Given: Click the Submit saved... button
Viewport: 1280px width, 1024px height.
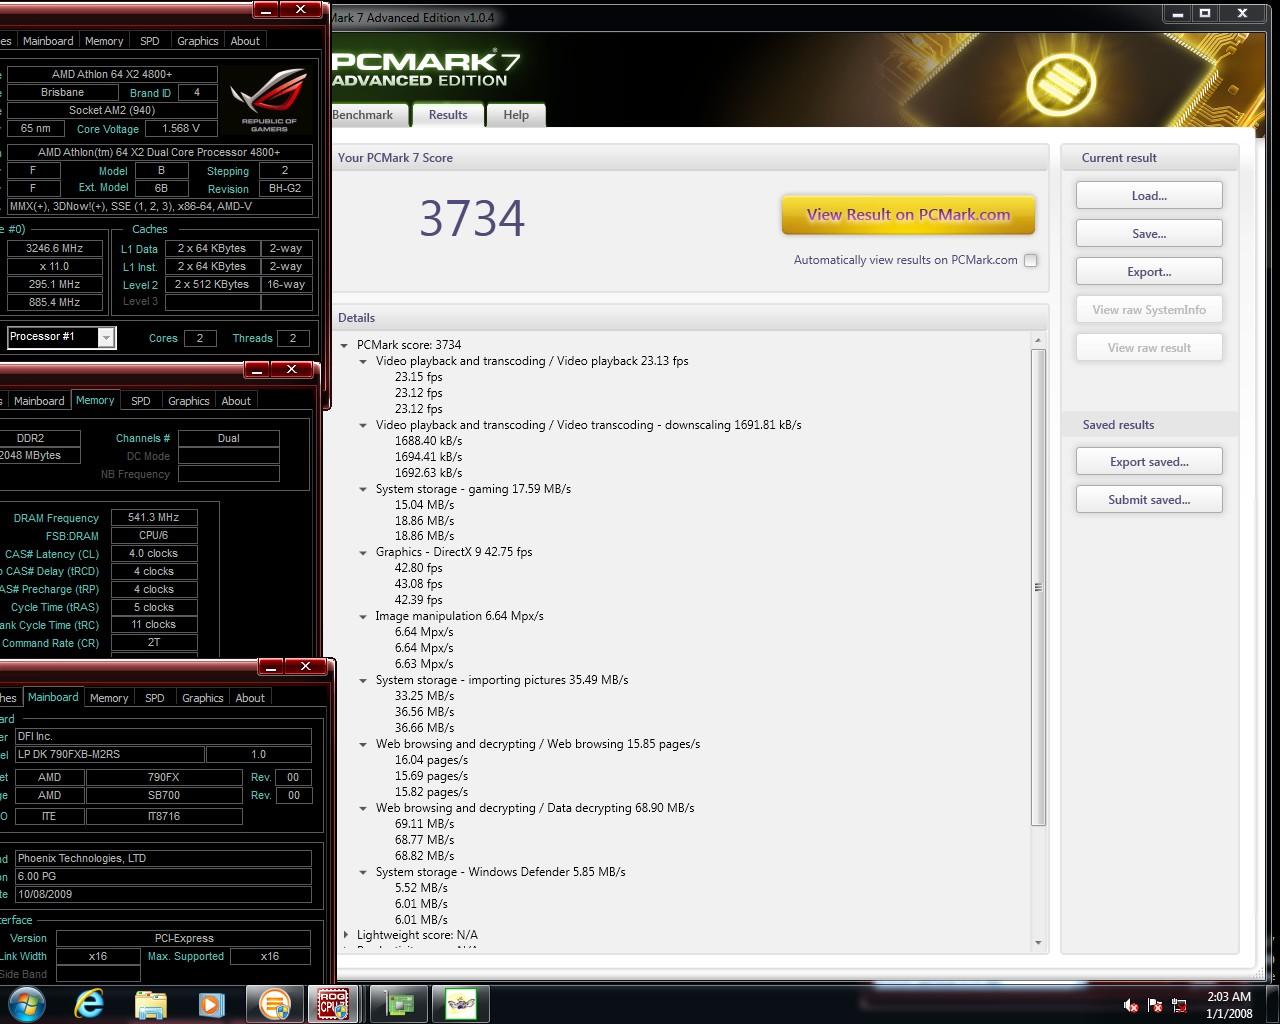Looking at the screenshot, I should pyautogui.click(x=1149, y=500).
